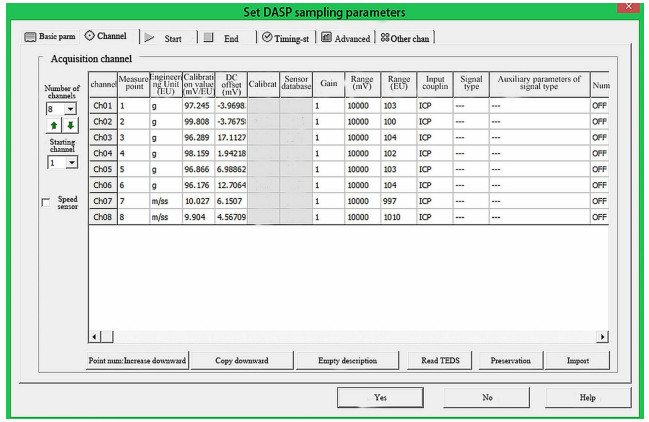Click Auxiliary parameters of signal type header
Screen dimensions: 649x422
[540, 84]
